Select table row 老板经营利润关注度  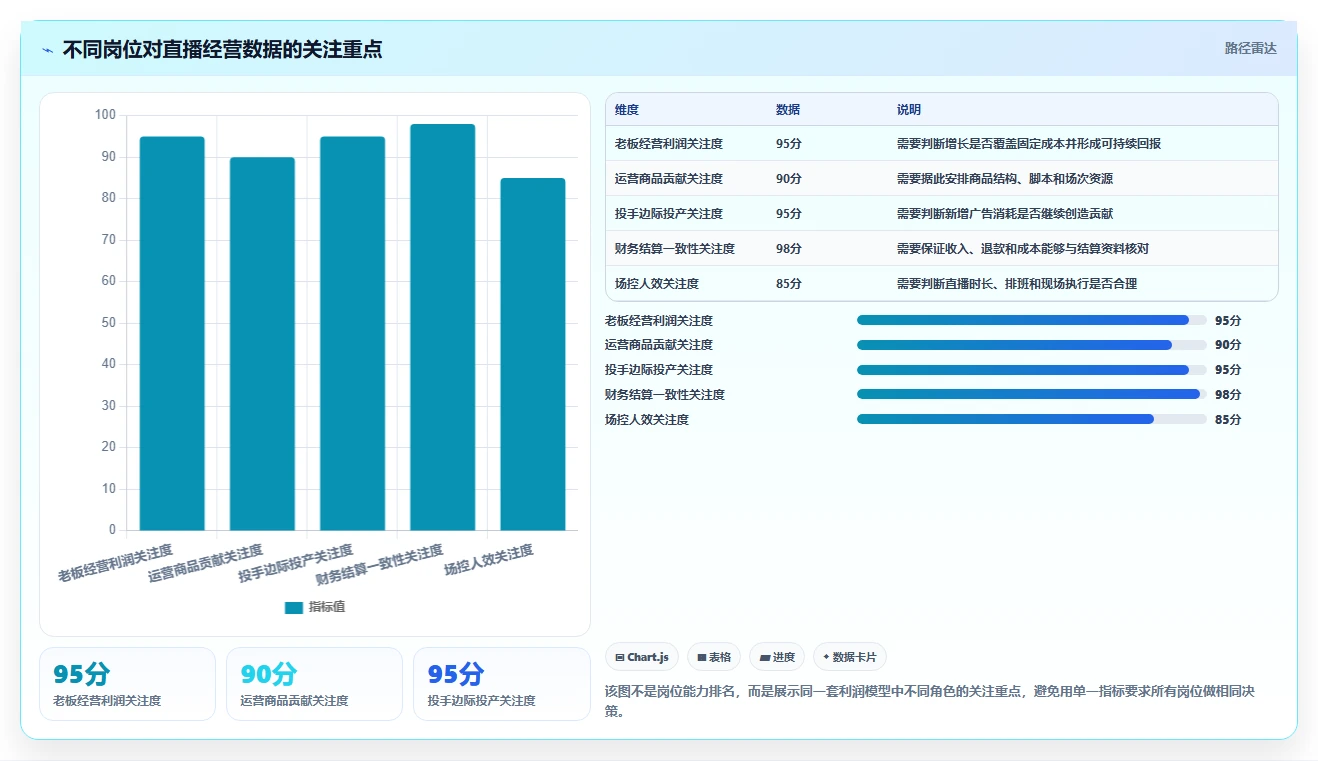pos(942,144)
